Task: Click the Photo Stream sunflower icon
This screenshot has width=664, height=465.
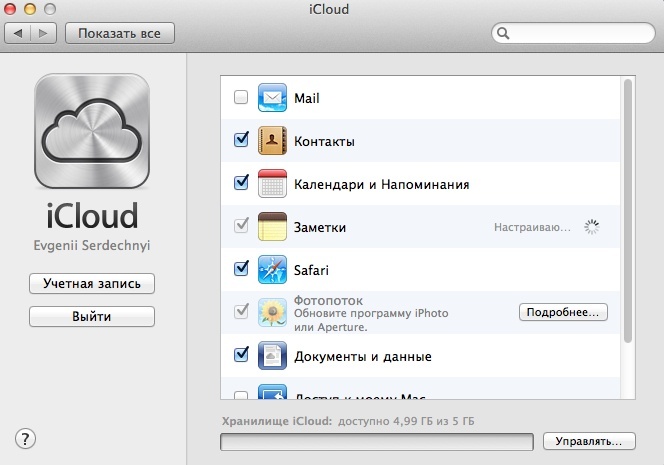Action: 272,313
